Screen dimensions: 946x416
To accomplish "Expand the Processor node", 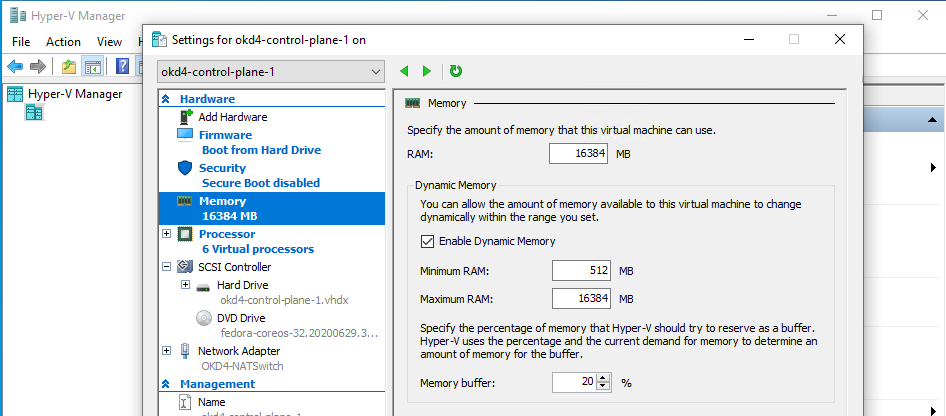I will tap(167, 234).
